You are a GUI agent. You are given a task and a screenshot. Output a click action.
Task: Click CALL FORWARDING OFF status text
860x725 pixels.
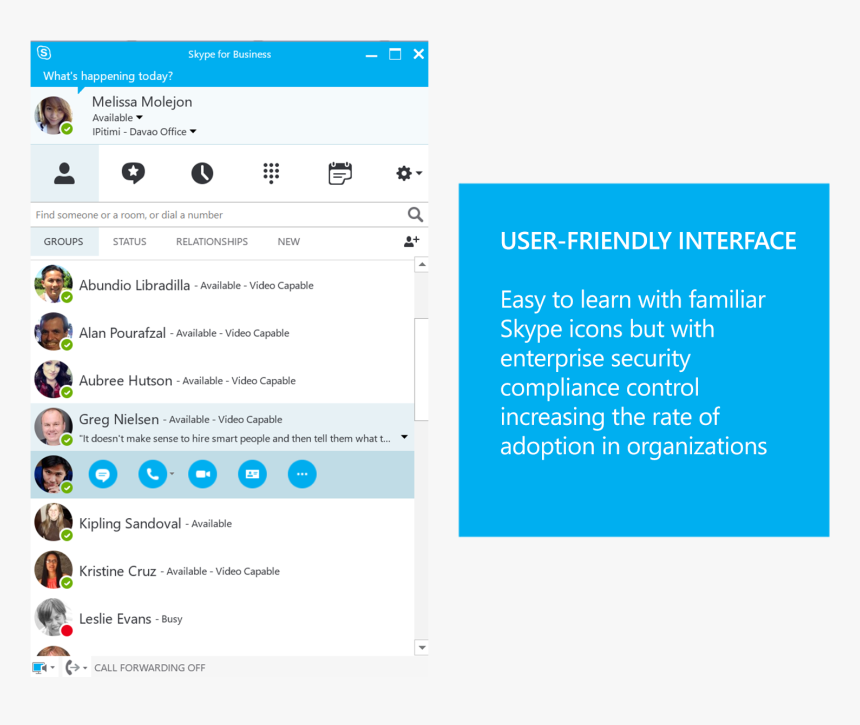[150, 668]
